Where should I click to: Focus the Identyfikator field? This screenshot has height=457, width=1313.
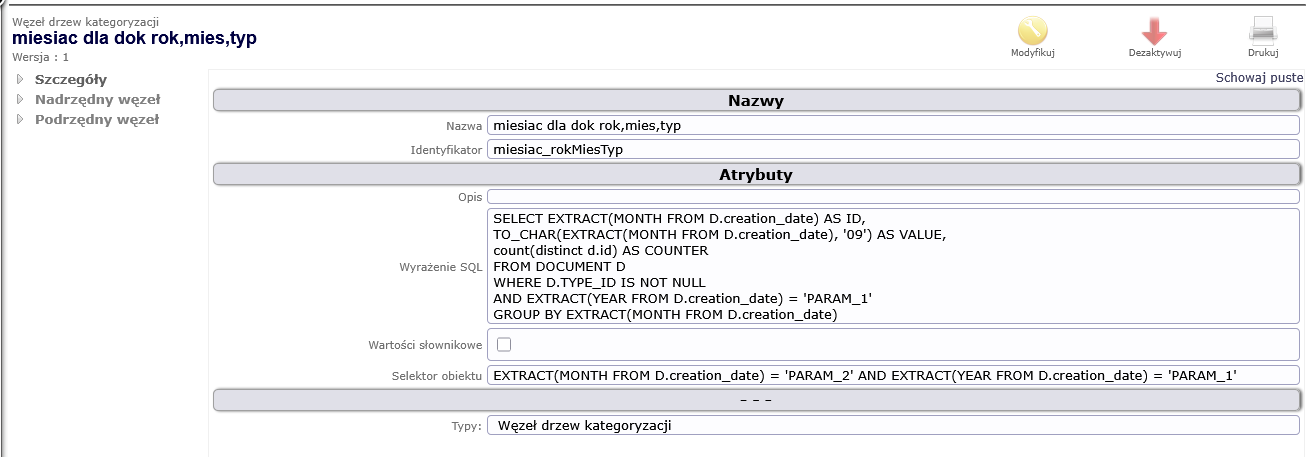click(x=892, y=149)
